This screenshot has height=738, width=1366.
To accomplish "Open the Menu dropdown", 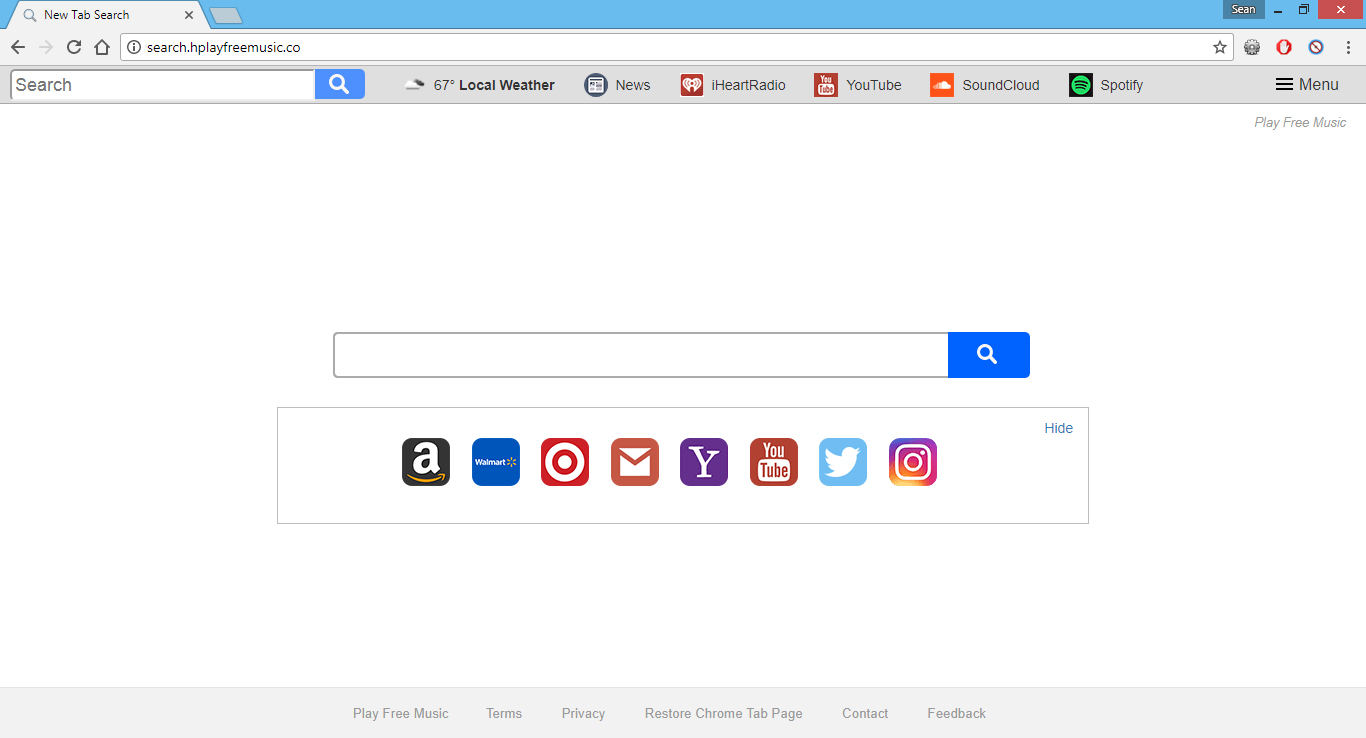I will pos(1307,84).
